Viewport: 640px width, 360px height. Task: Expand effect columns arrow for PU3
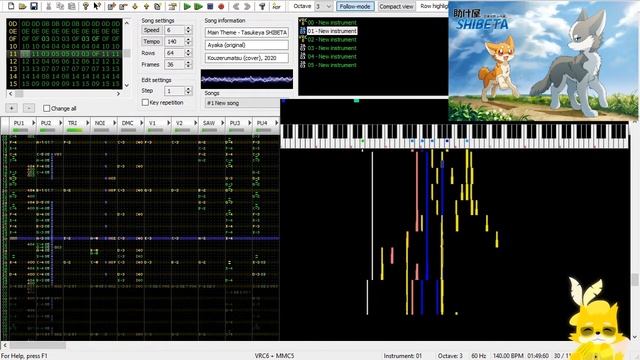pos(249,123)
